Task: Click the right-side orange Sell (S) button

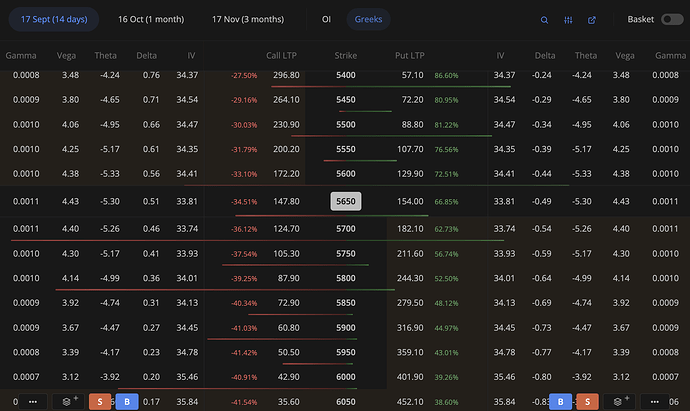Action: 589,401
